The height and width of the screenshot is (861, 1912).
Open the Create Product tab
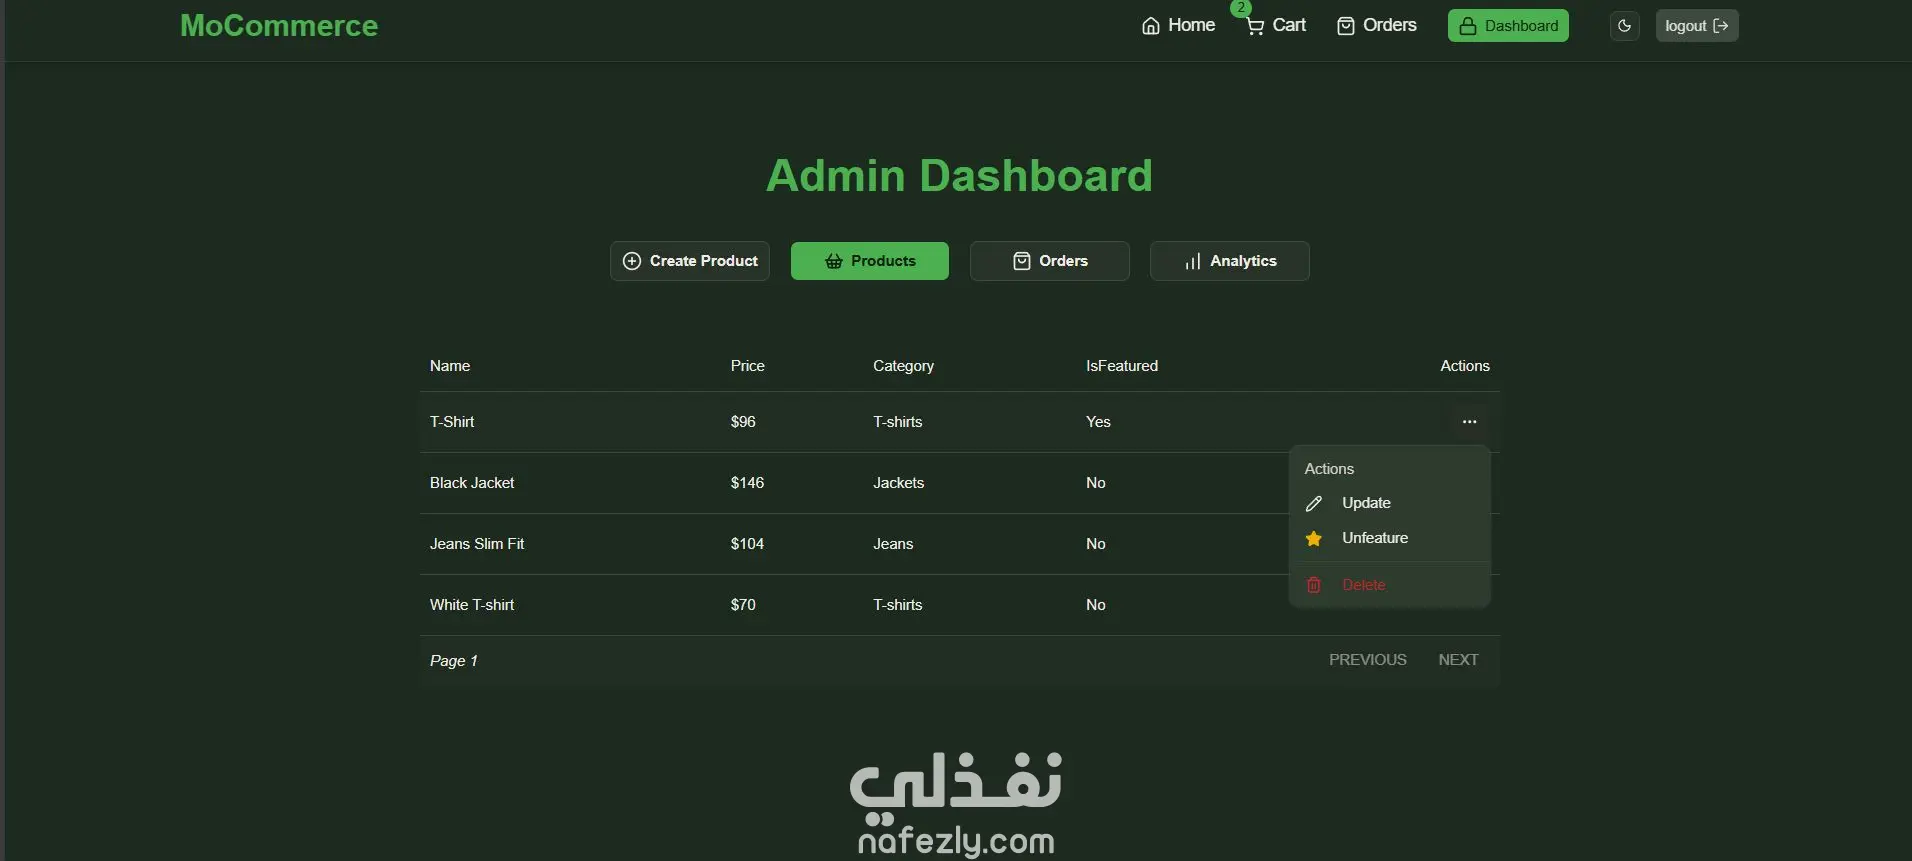(690, 261)
